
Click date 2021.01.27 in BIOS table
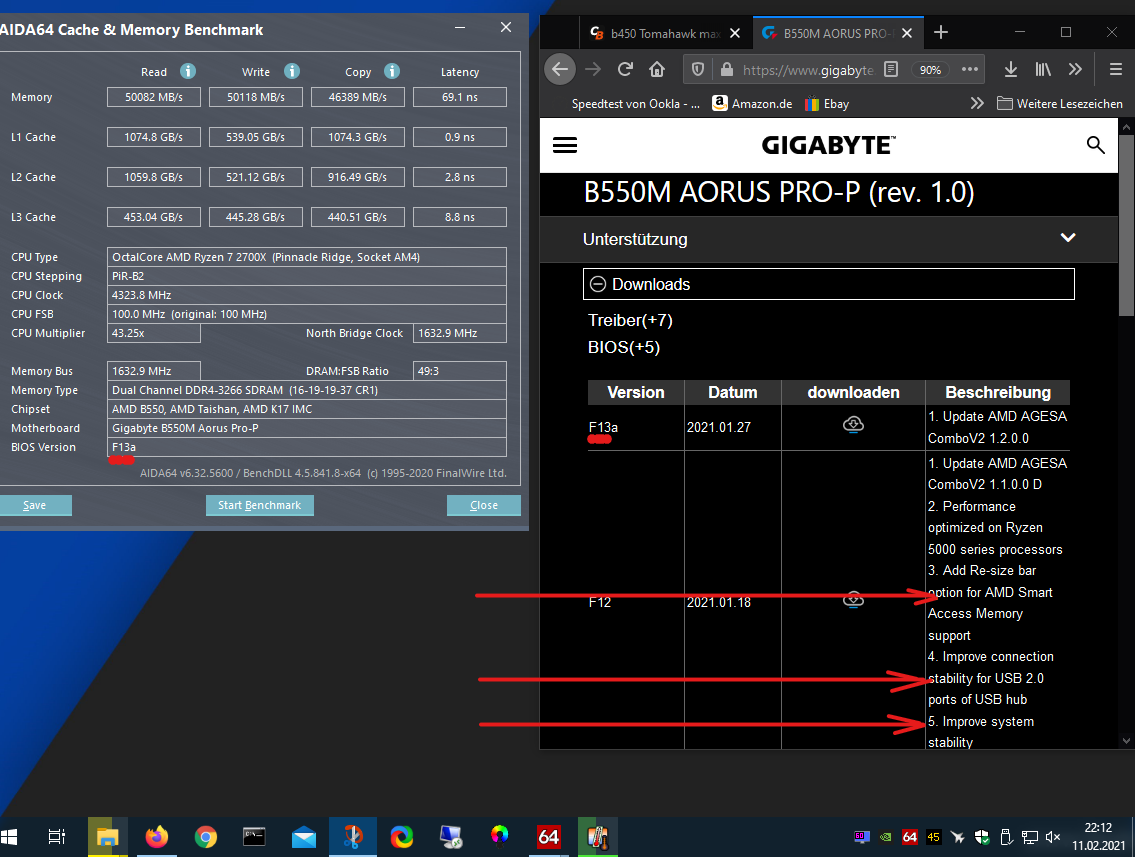tap(719, 428)
